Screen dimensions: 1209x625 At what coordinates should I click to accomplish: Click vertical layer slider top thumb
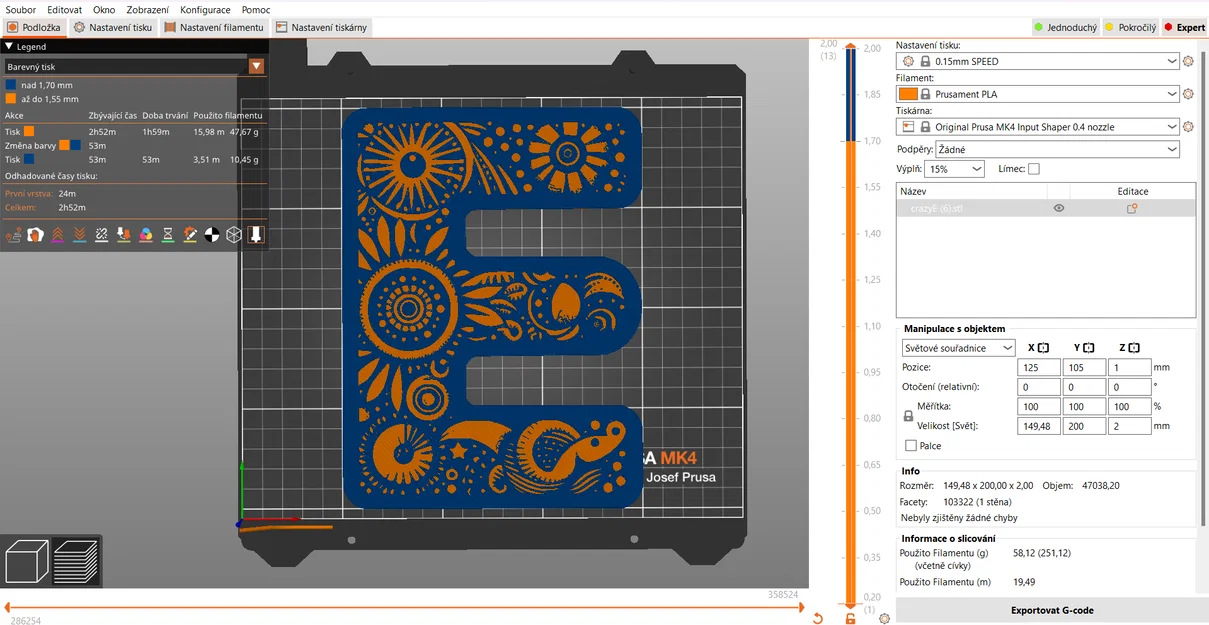850,46
